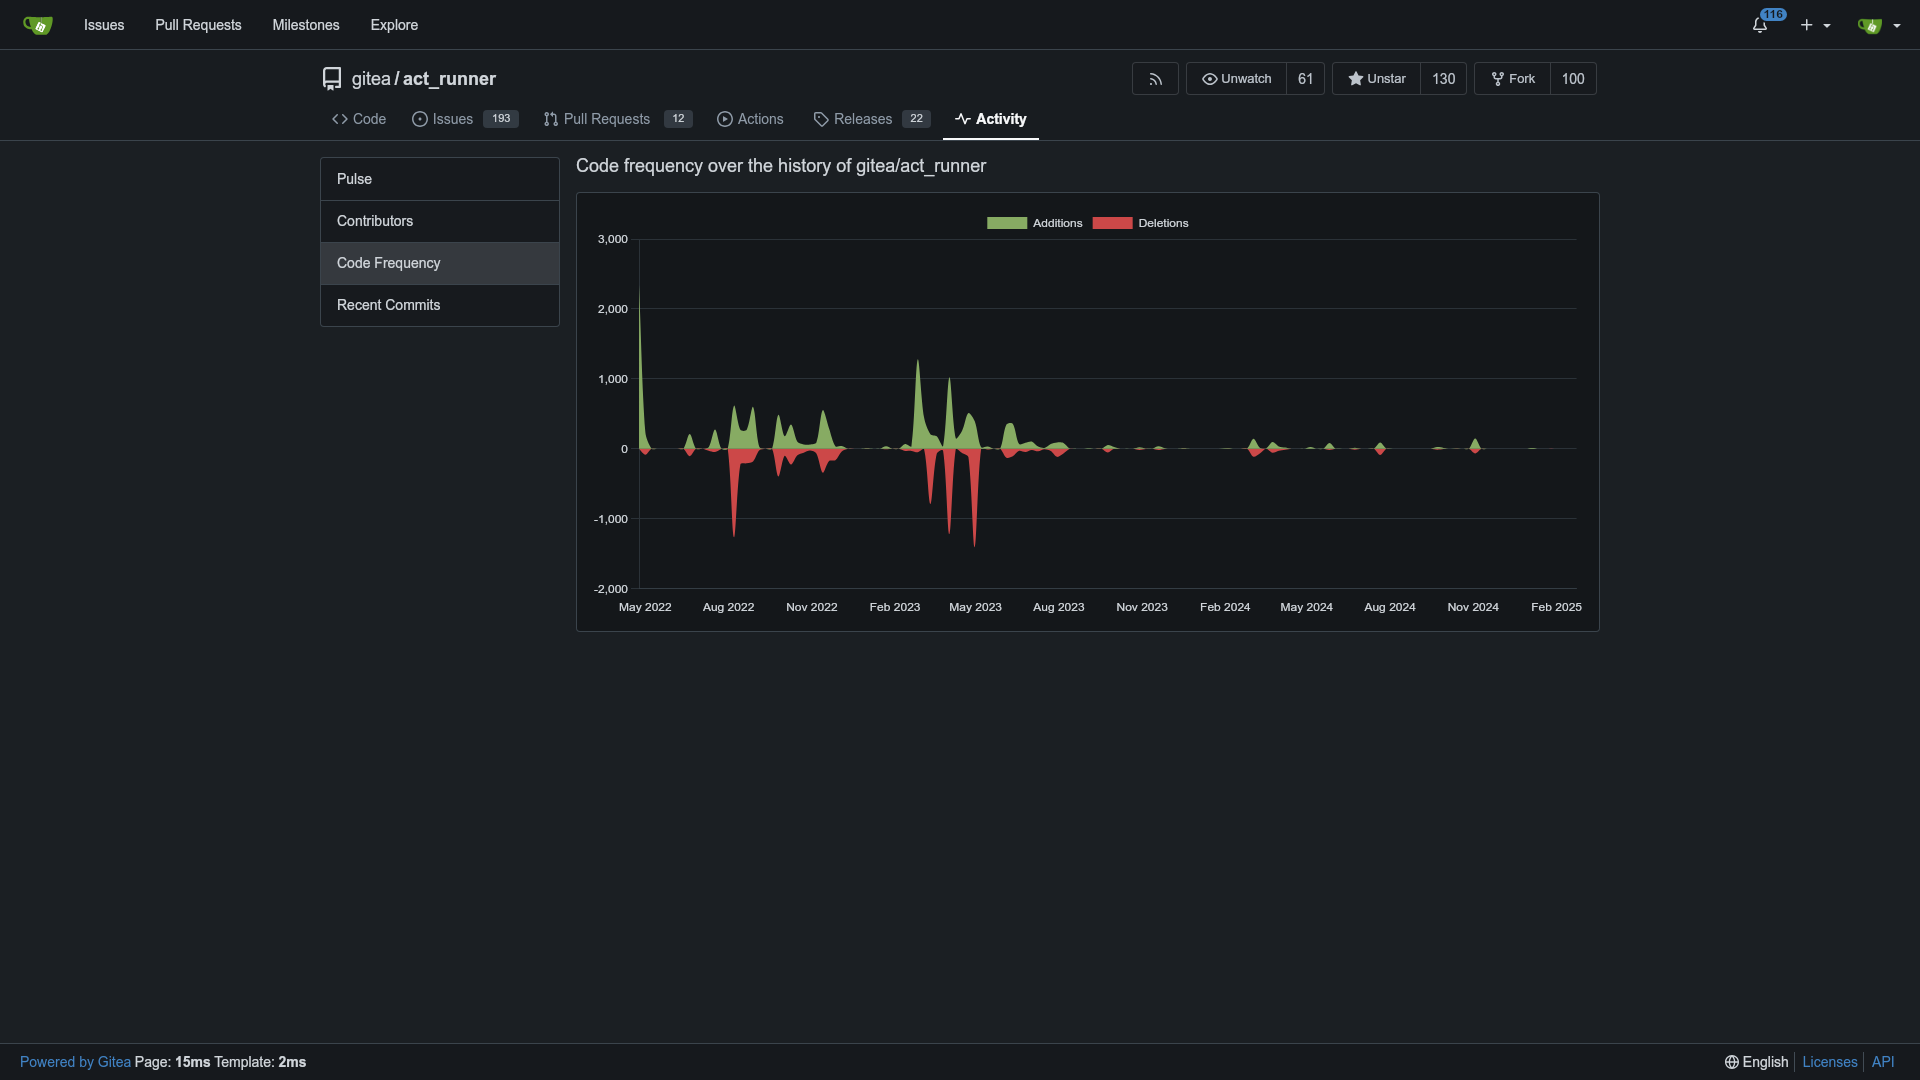Image resolution: width=1920 pixels, height=1080 pixels.
Task: Open the English language selector
Action: (x=1756, y=1062)
